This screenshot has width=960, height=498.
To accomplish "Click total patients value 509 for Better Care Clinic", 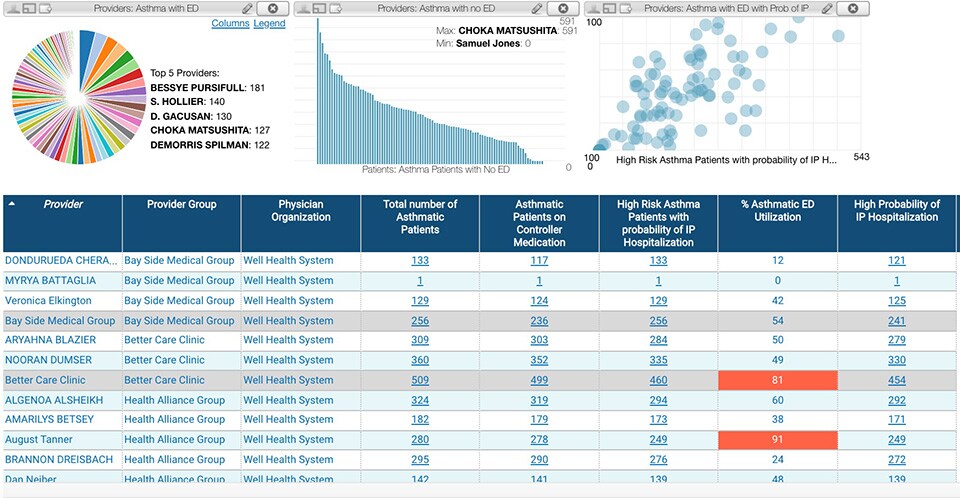I will (x=420, y=380).
